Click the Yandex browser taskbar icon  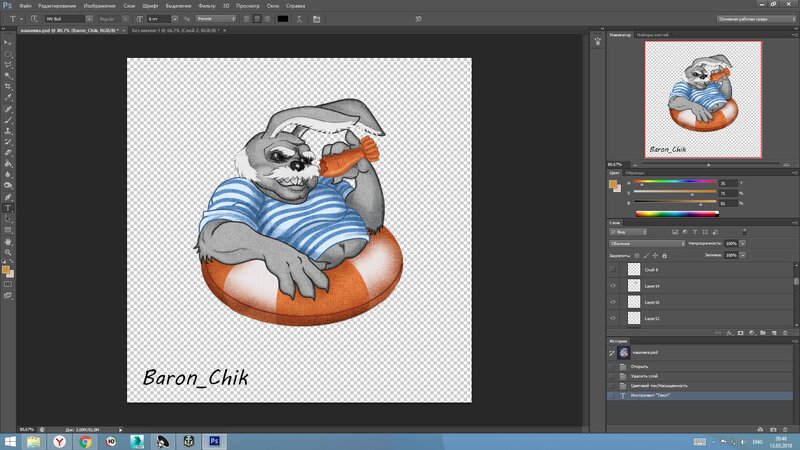60,440
